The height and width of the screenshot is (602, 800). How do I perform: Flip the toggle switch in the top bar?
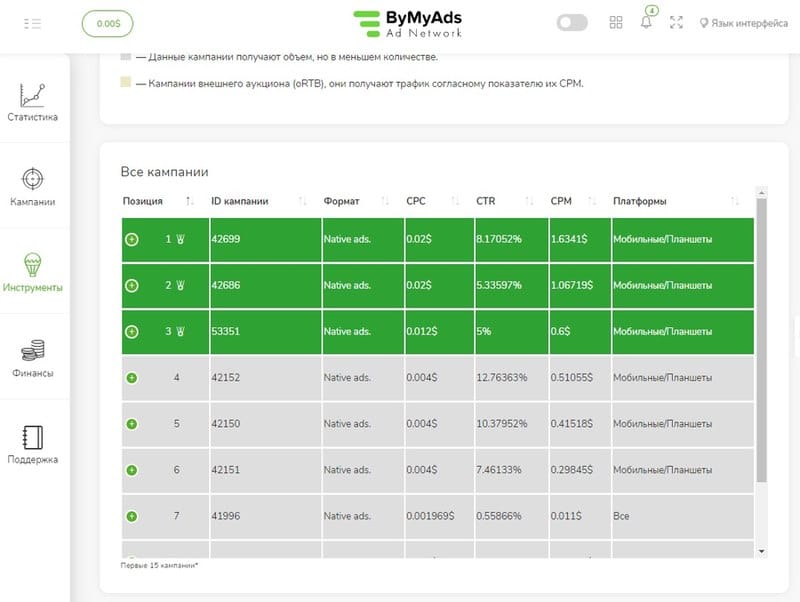point(571,21)
